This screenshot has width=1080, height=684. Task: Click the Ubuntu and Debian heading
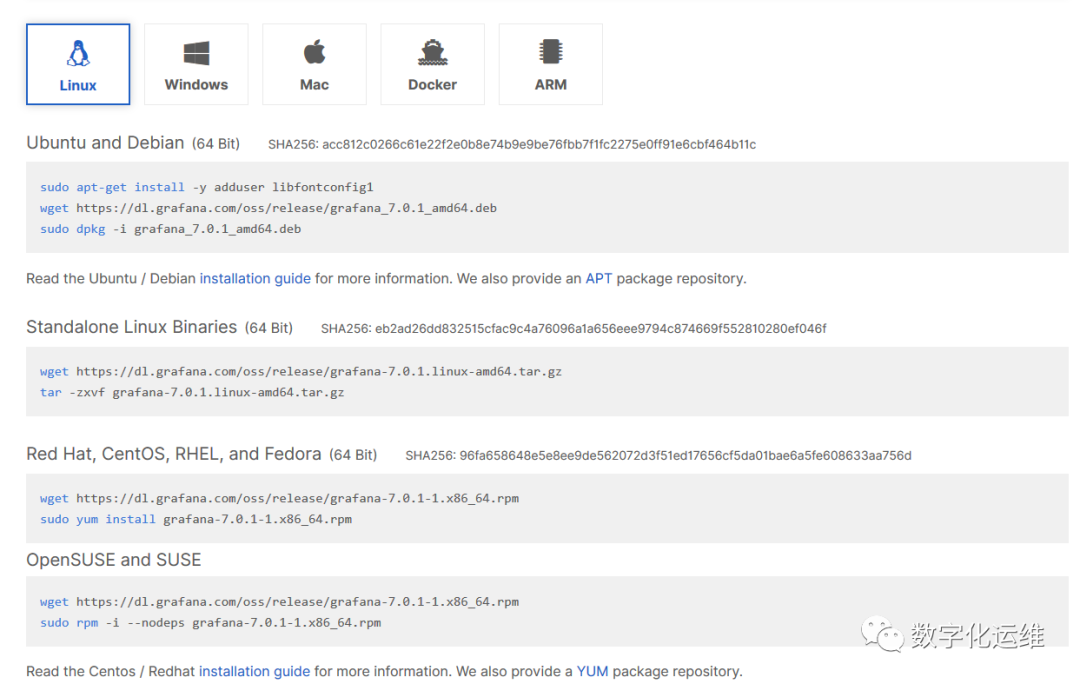105,143
